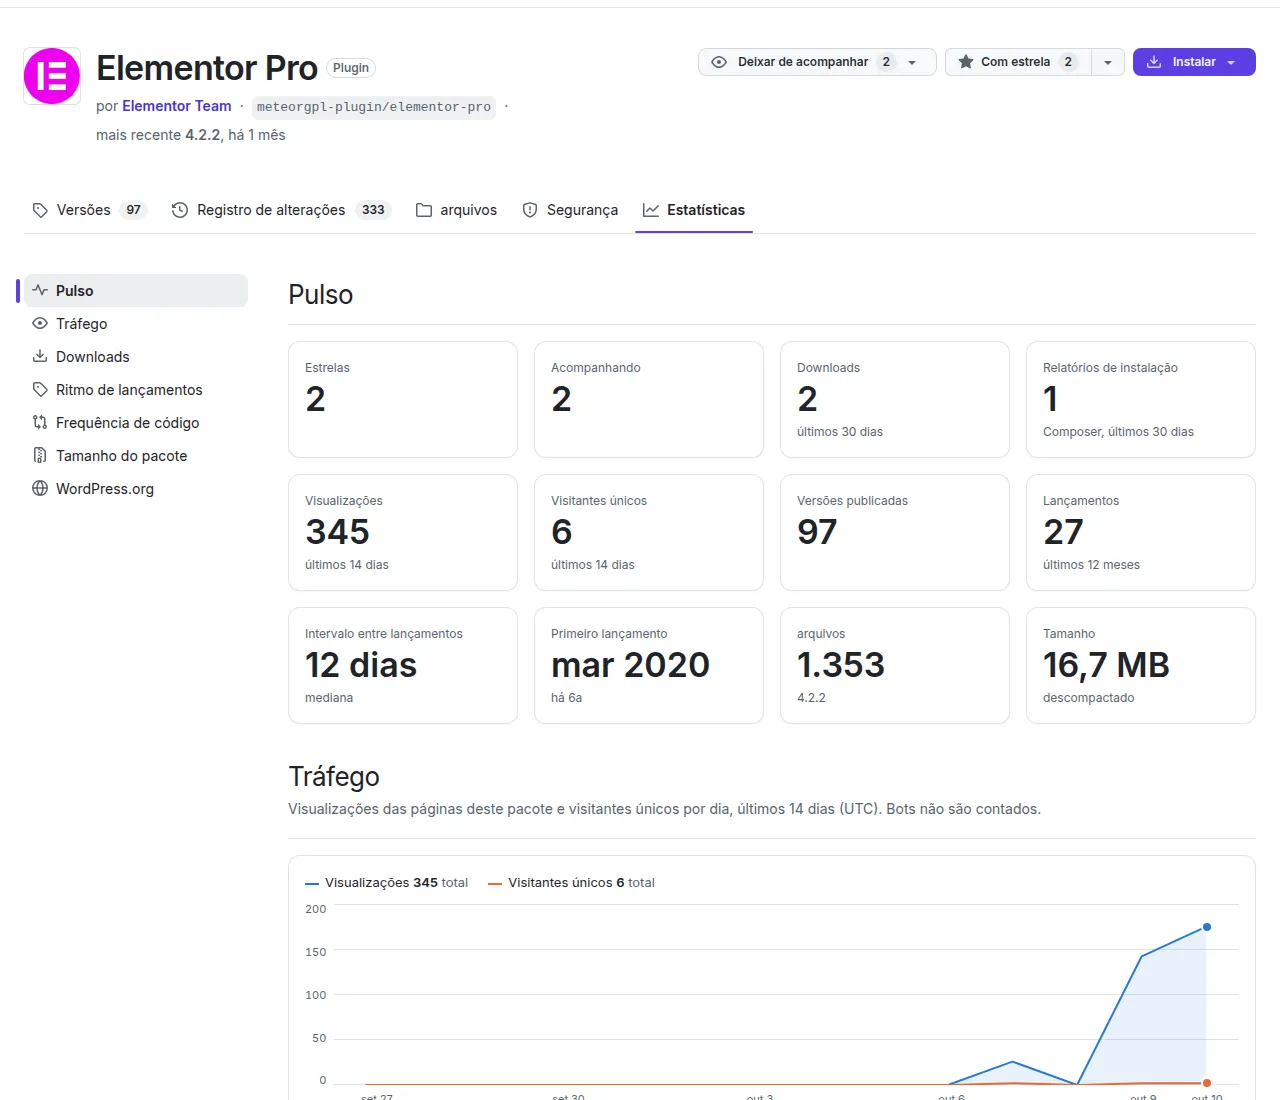Open the dropdown arrow next to Com estrela
The width and height of the screenshot is (1280, 1100).
(1108, 62)
